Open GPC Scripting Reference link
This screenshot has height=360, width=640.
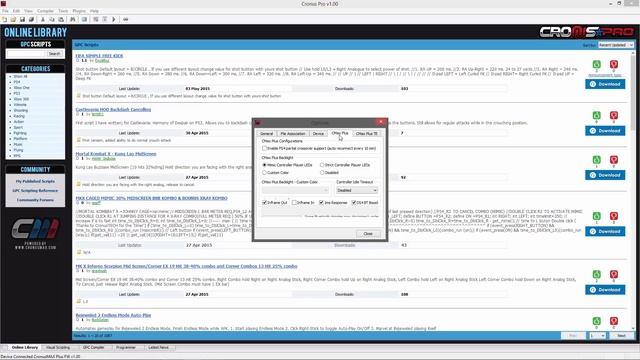coord(35,191)
